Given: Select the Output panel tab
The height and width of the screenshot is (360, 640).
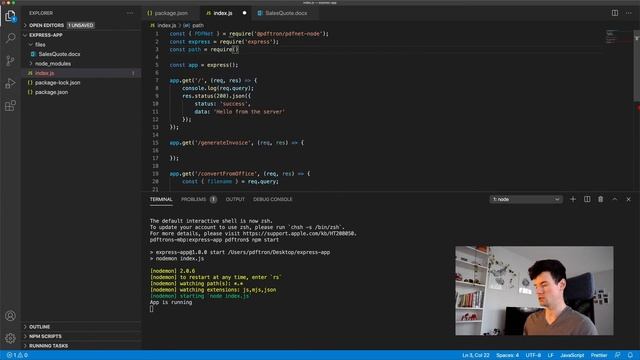Looking at the screenshot, I should (x=235, y=199).
